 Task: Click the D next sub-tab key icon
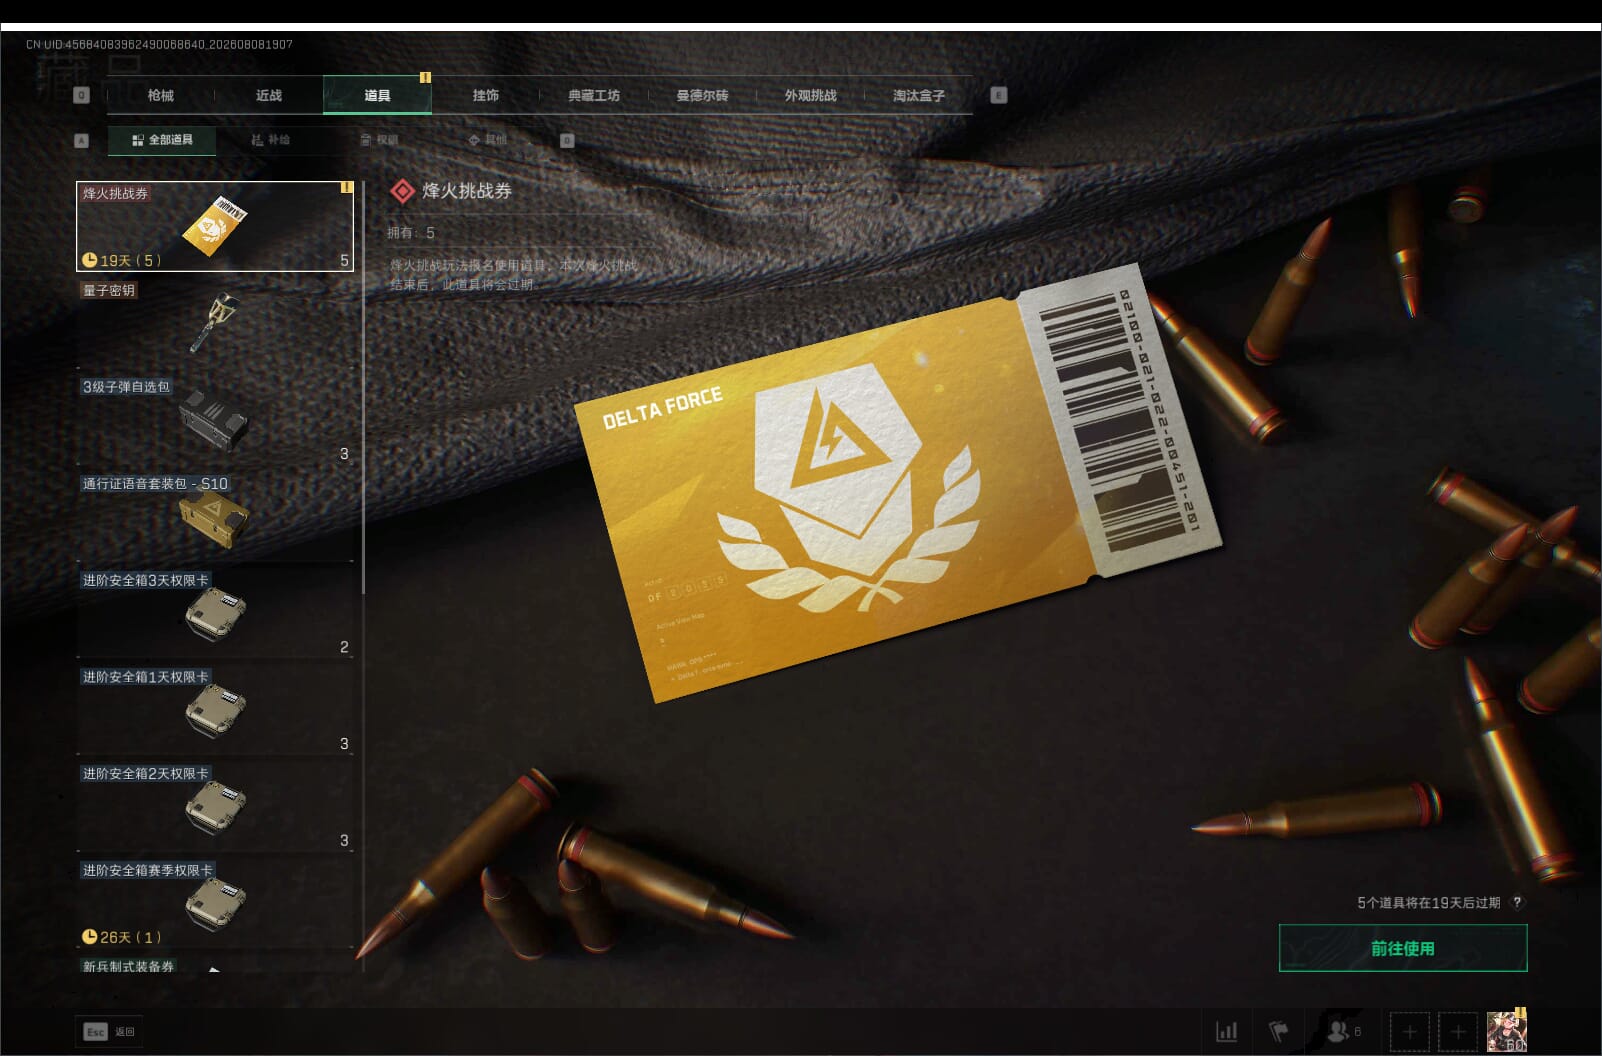567,141
